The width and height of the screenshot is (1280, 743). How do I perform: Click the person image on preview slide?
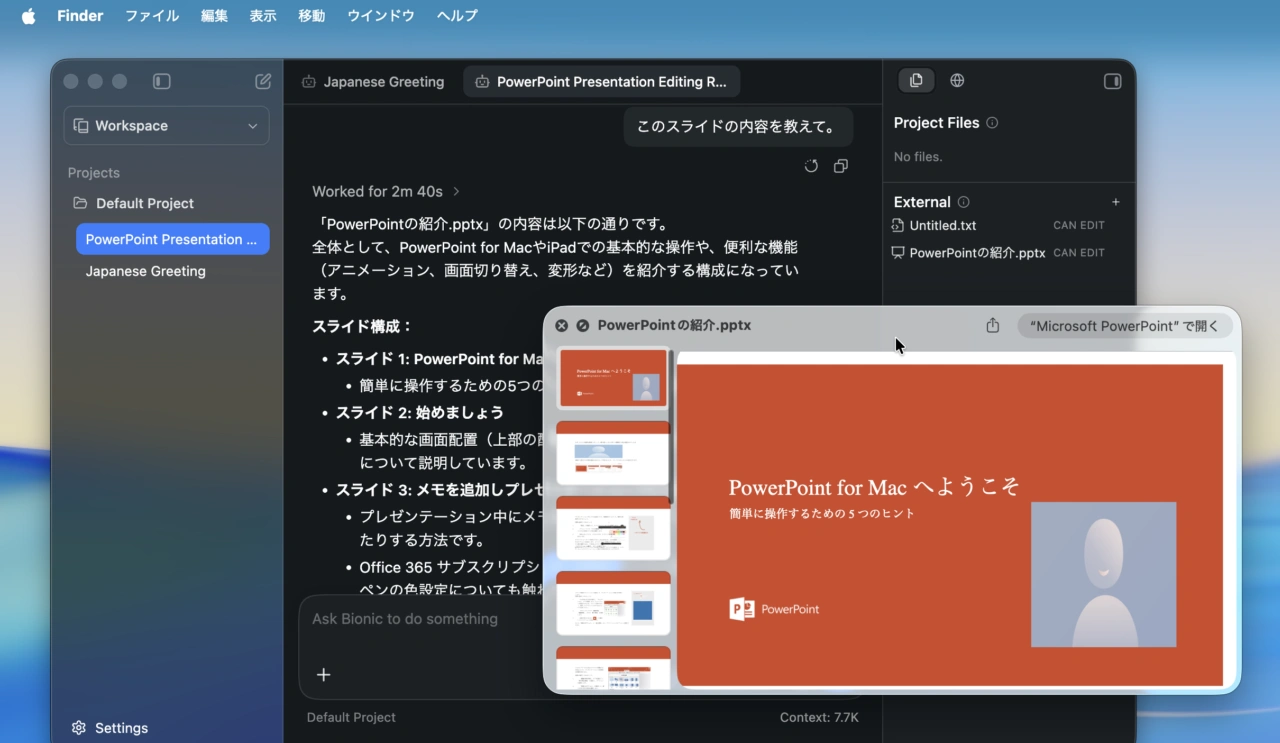(x=1104, y=575)
